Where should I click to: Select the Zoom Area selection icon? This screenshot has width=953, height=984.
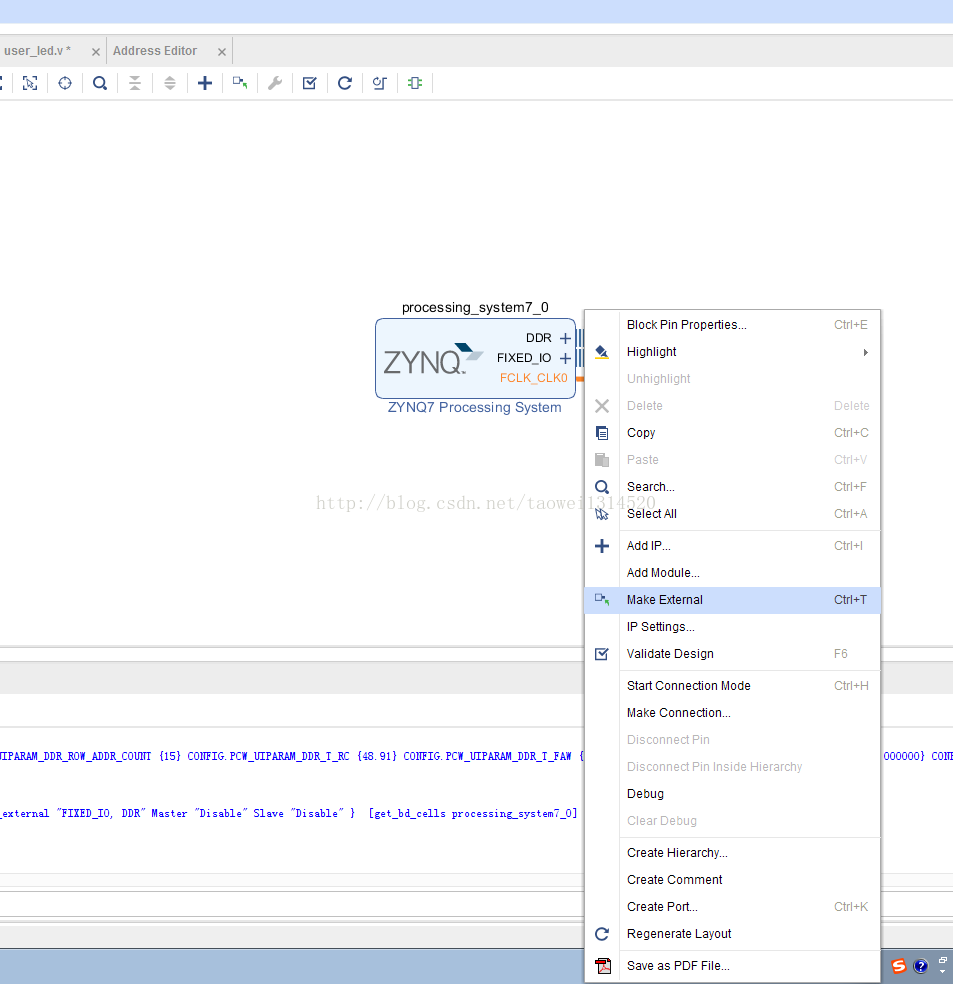click(x=30, y=83)
